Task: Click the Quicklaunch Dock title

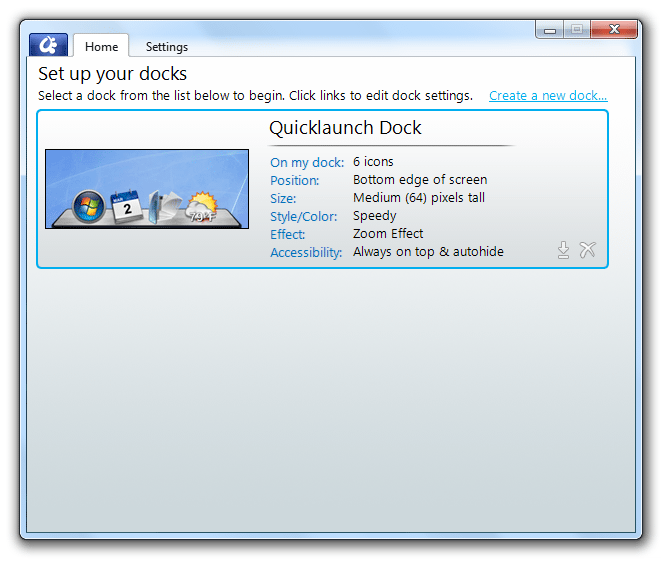Action: click(345, 128)
